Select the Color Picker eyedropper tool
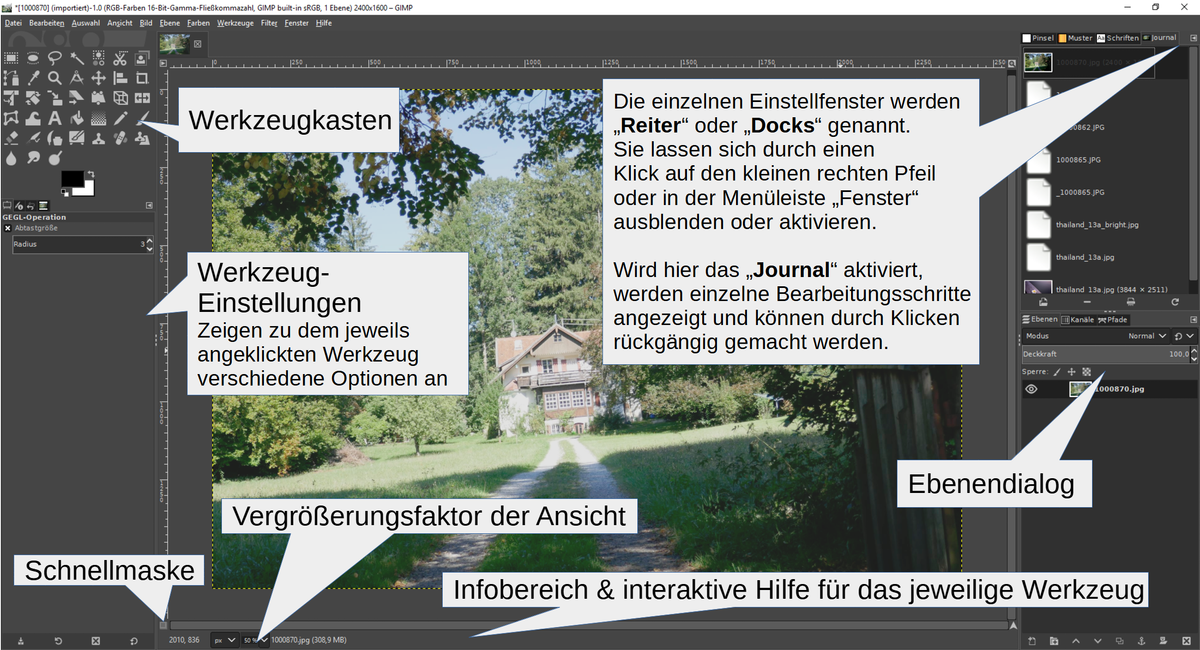 33,77
